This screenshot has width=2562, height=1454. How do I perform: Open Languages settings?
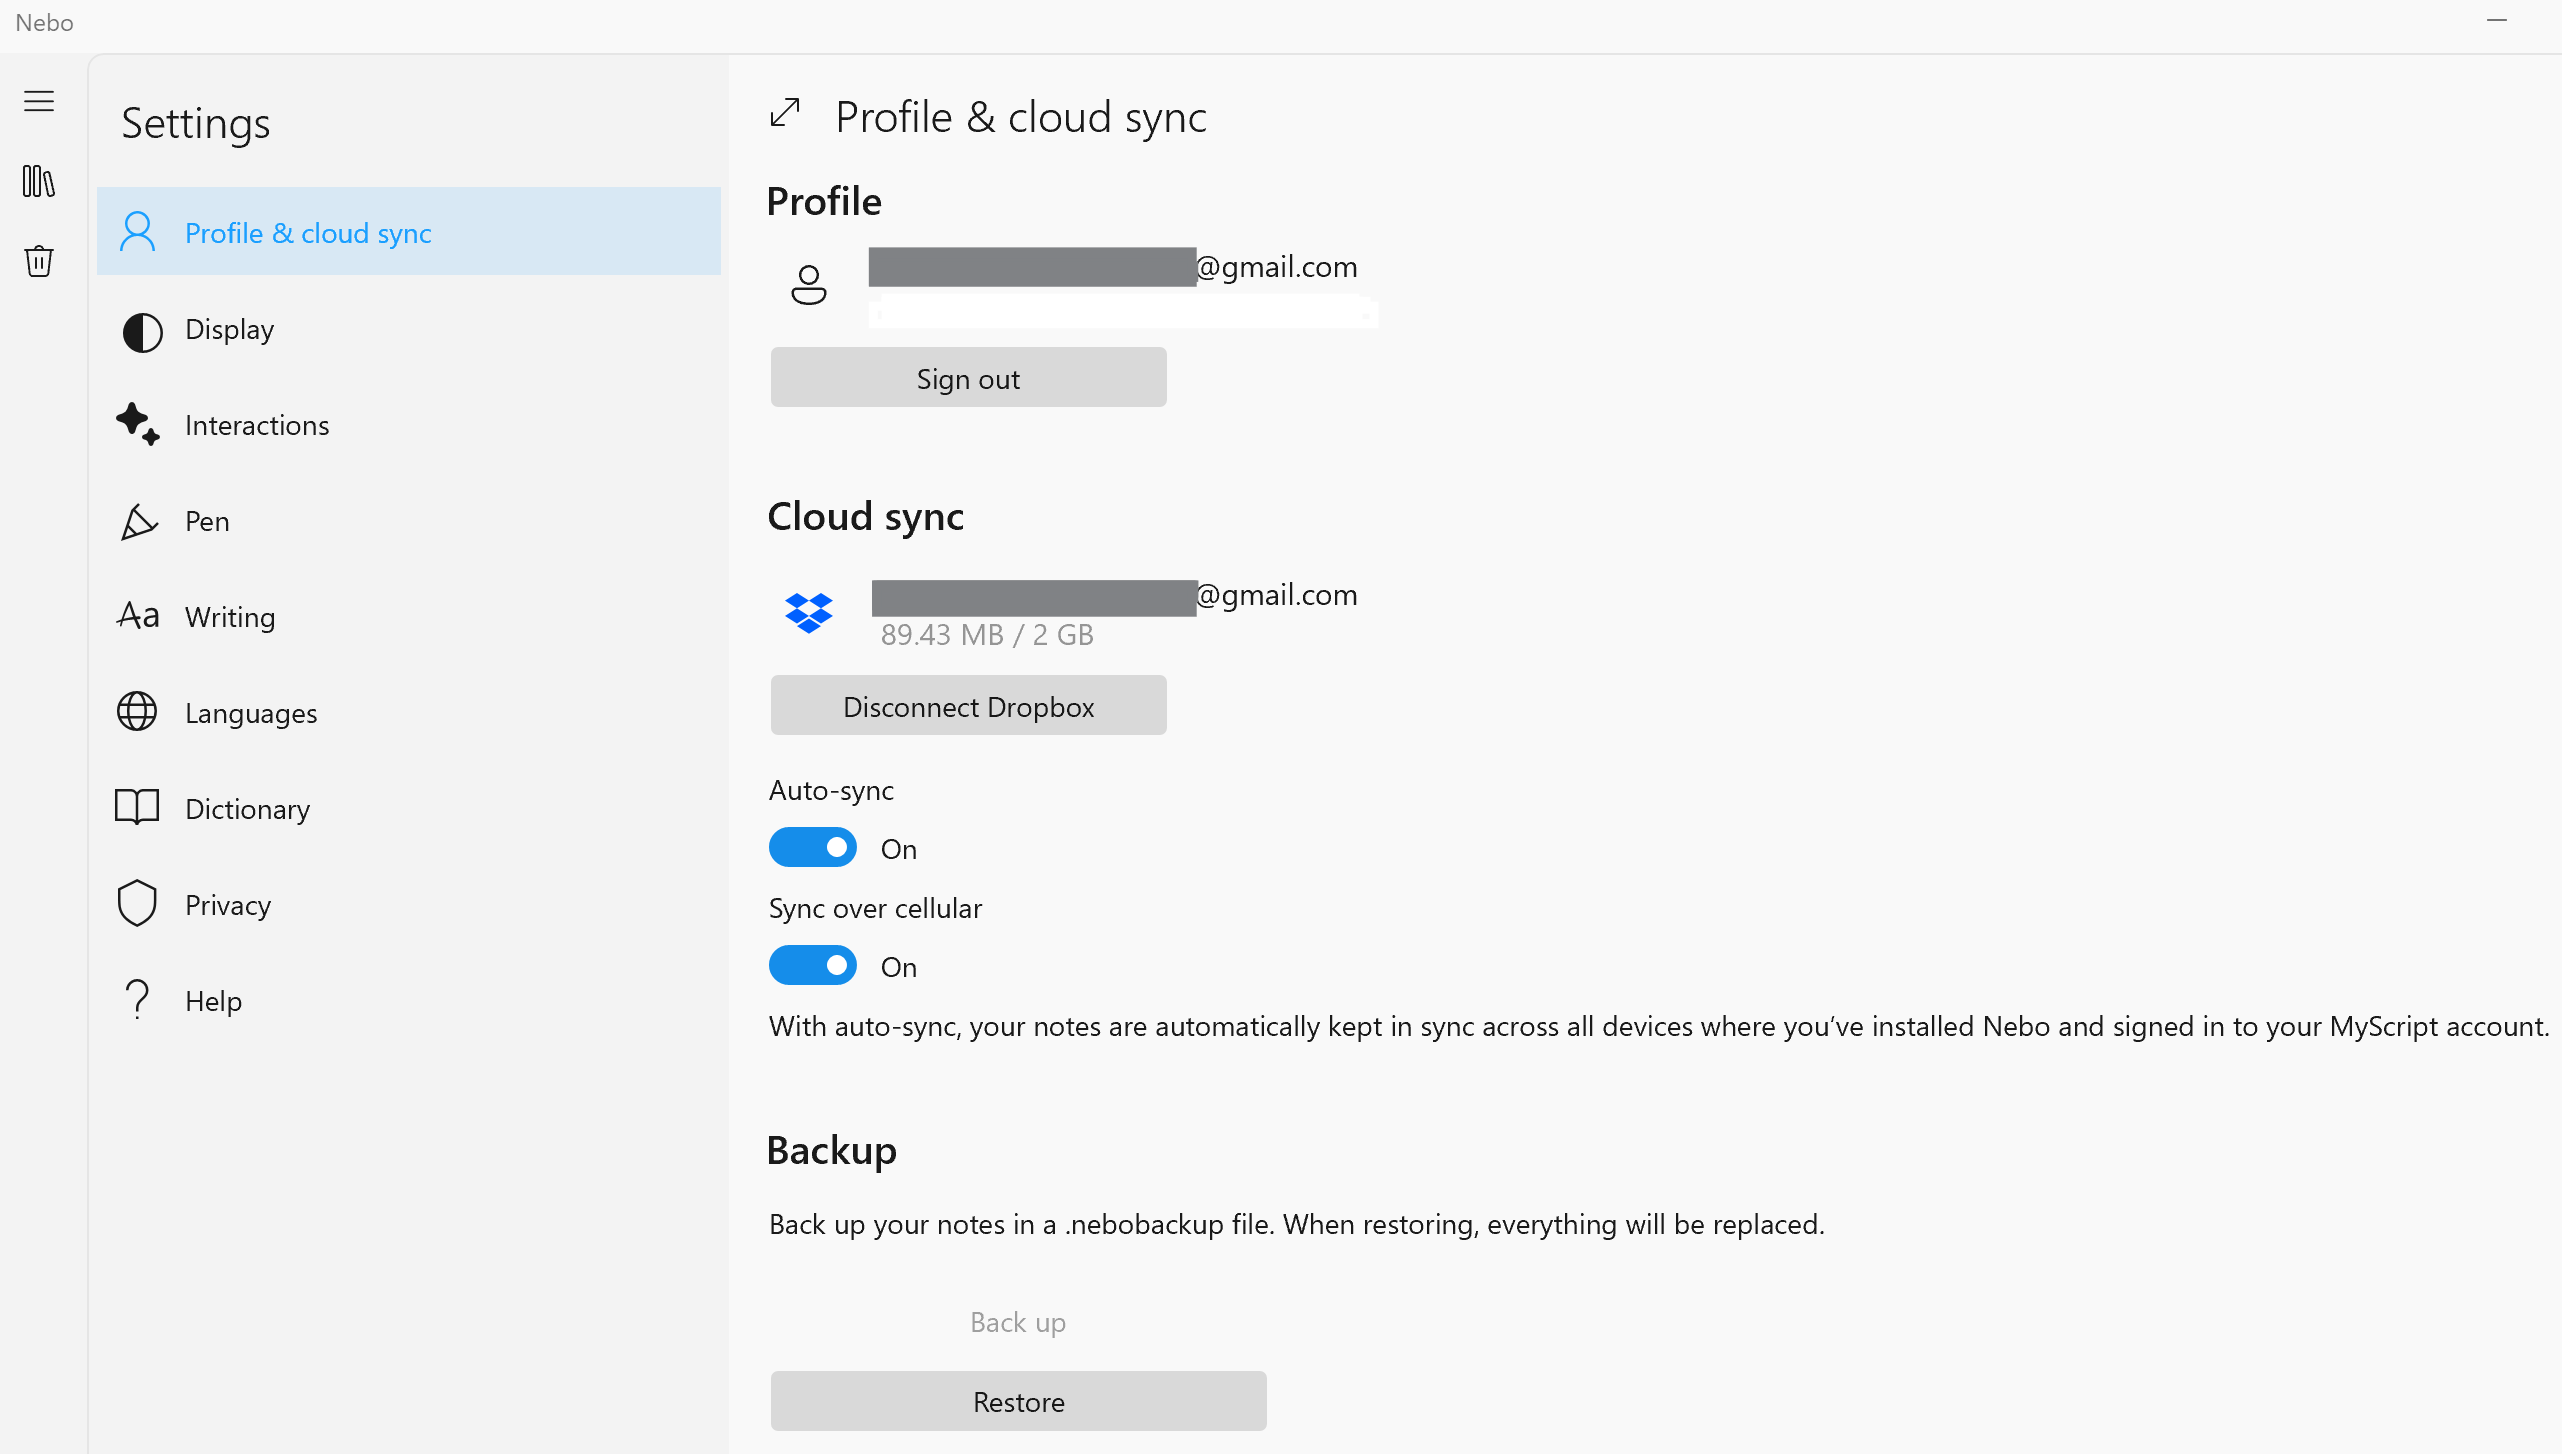click(x=250, y=713)
